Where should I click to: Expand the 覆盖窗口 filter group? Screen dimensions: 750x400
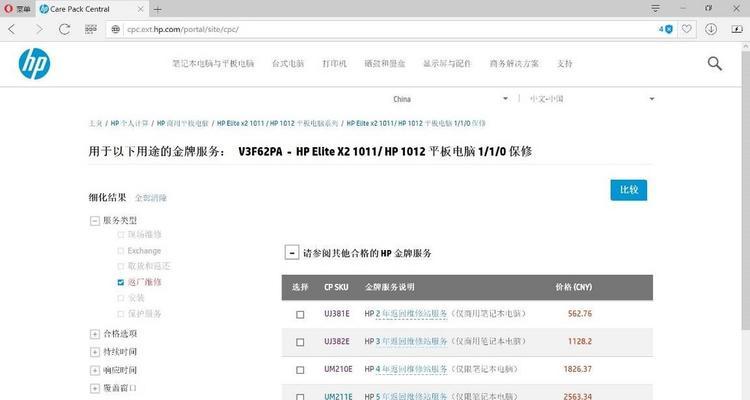[95, 388]
